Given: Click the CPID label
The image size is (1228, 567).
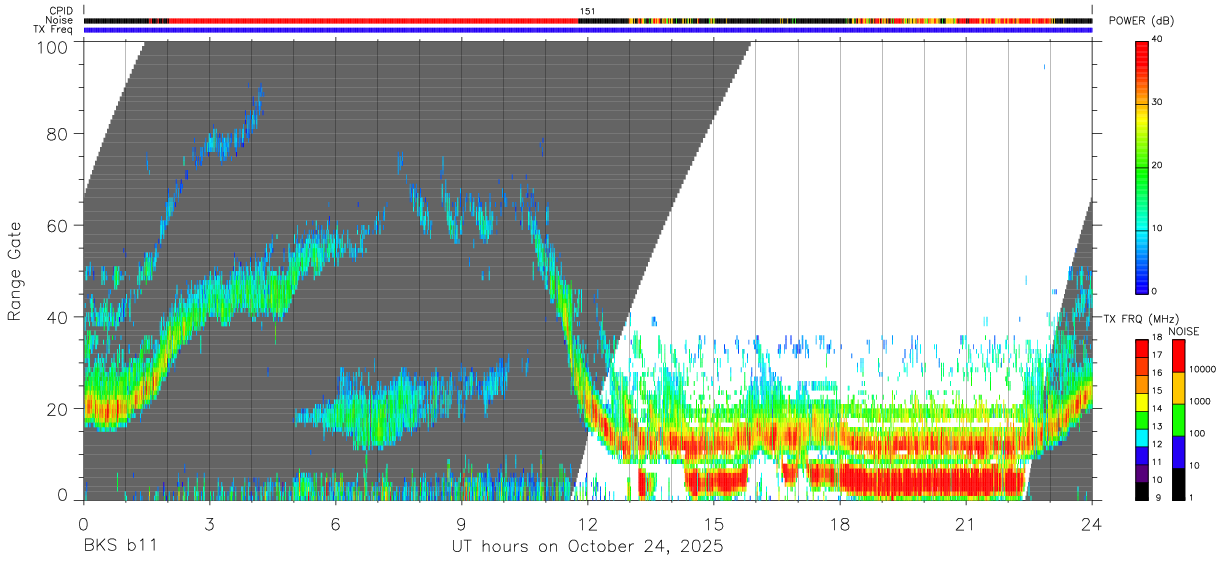Looking at the screenshot, I should [x=60, y=11].
